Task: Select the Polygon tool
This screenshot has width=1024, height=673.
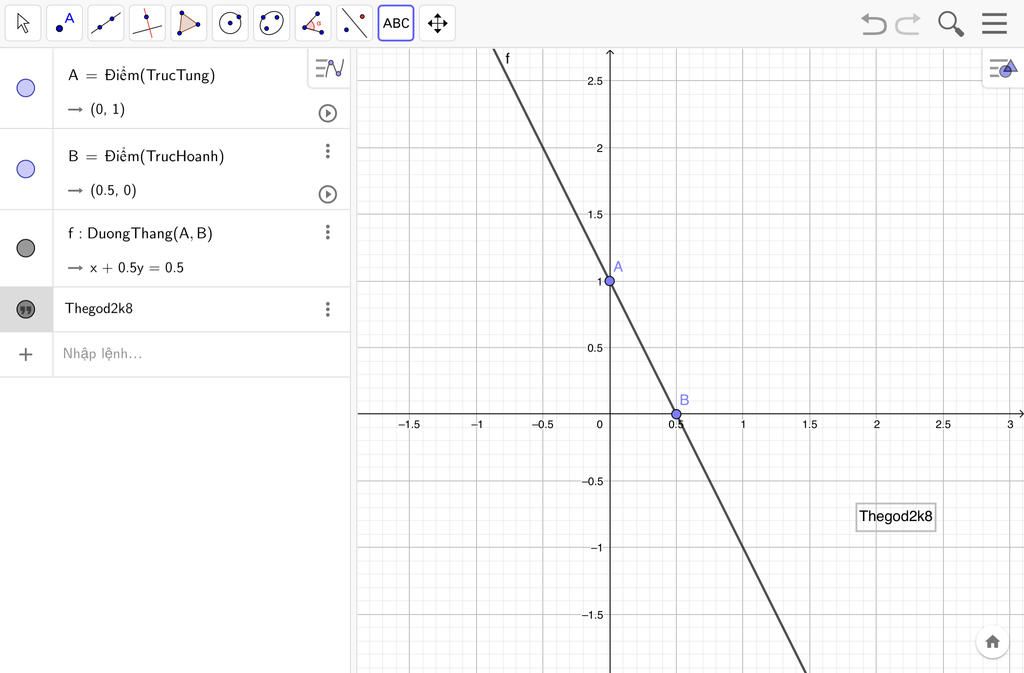Action: click(189, 23)
